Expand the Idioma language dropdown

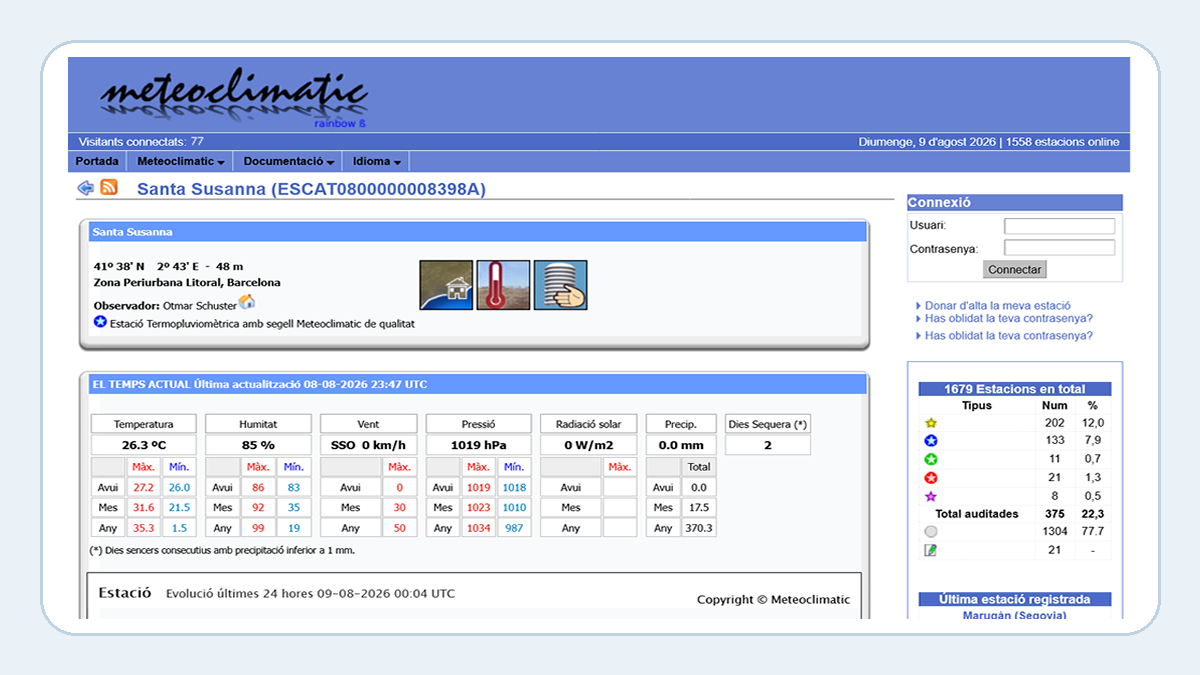376,161
